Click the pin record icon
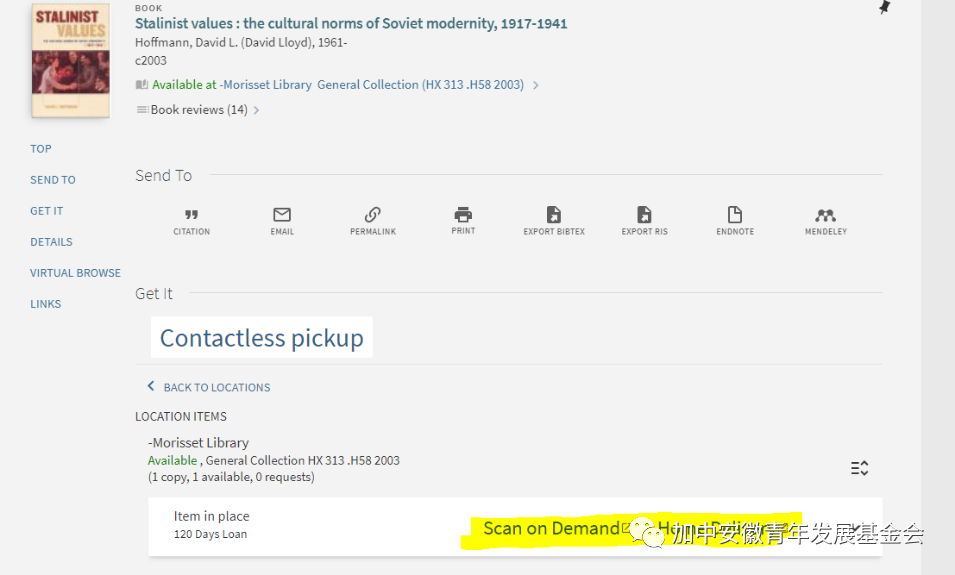955x575 pixels. tap(883, 8)
